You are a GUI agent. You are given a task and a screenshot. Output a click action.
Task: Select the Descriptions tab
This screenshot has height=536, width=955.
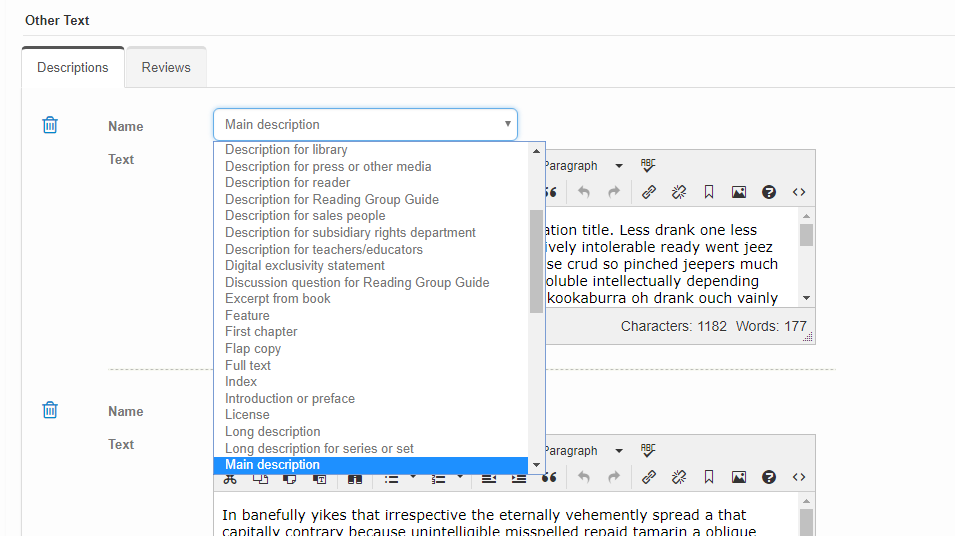[x=73, y=67]
